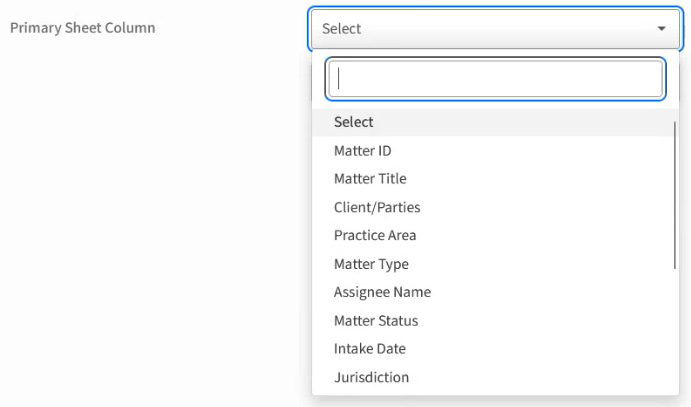This screenshot has height=407, width=691.
Task: Choose the highlighted 'Select' default option
Action: tap(354, 122)
